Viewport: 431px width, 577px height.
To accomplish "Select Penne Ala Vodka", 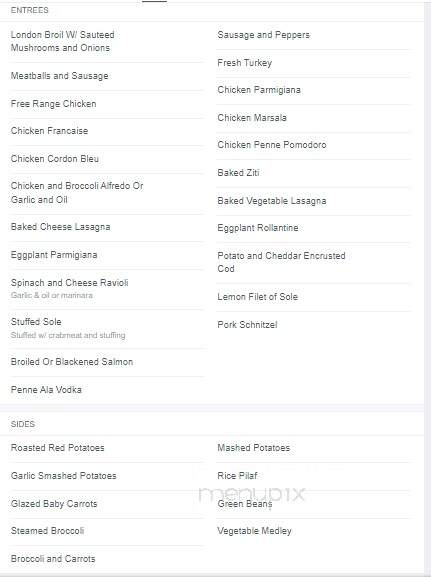I will pyautogui.click(x=46, y=390).
